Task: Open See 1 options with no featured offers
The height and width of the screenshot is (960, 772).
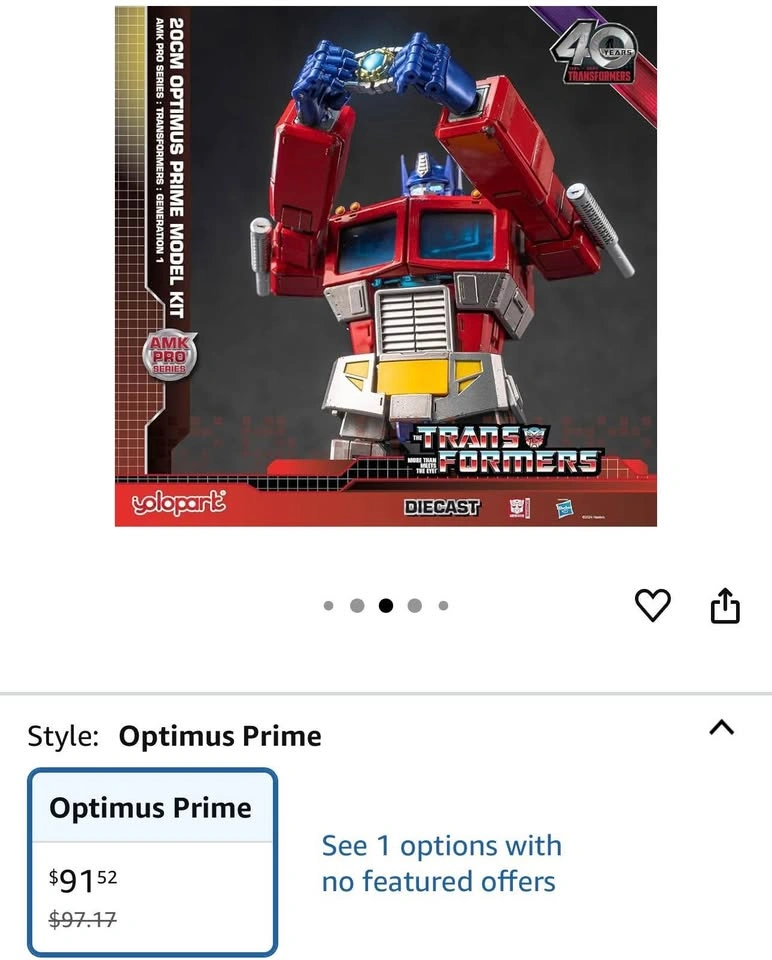Action: (441, 863)
